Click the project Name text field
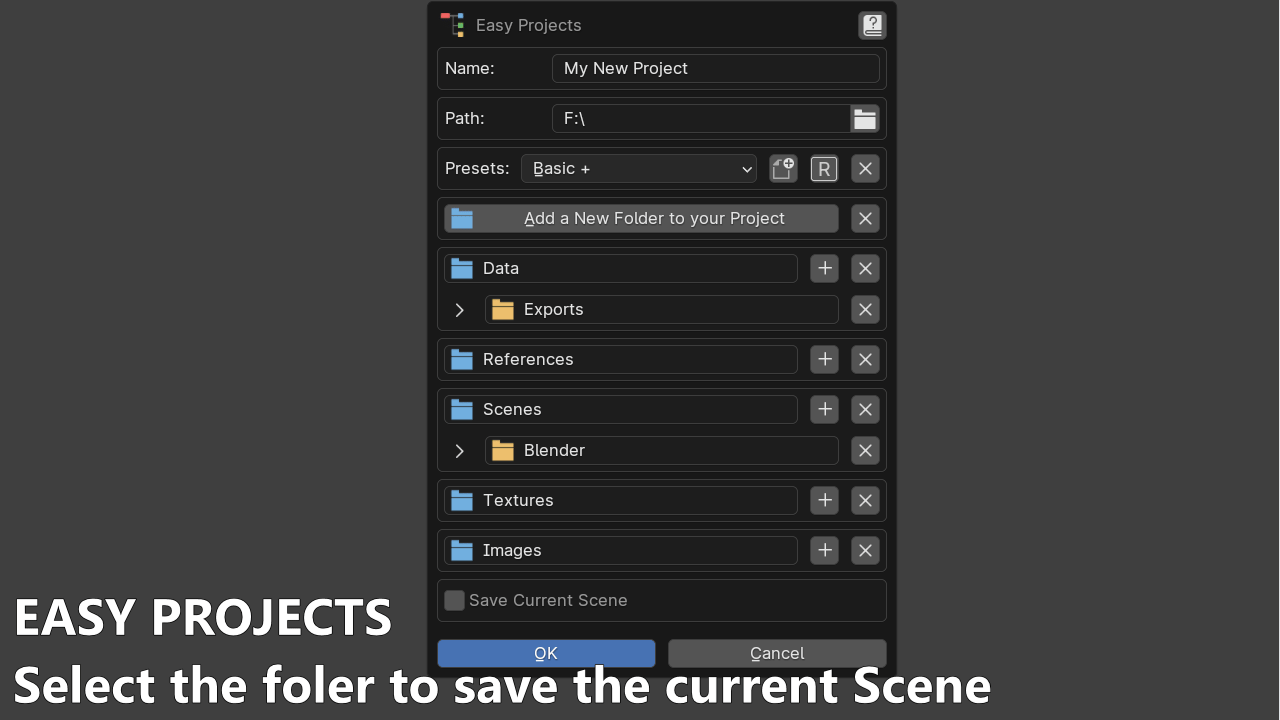The image size is (1280, 720). 715,68
